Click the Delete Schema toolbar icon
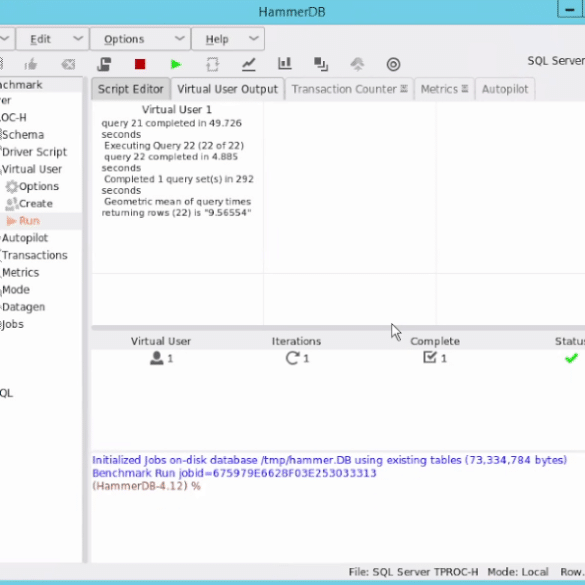Viewport: 585px width, 585px height. [68, 65]
